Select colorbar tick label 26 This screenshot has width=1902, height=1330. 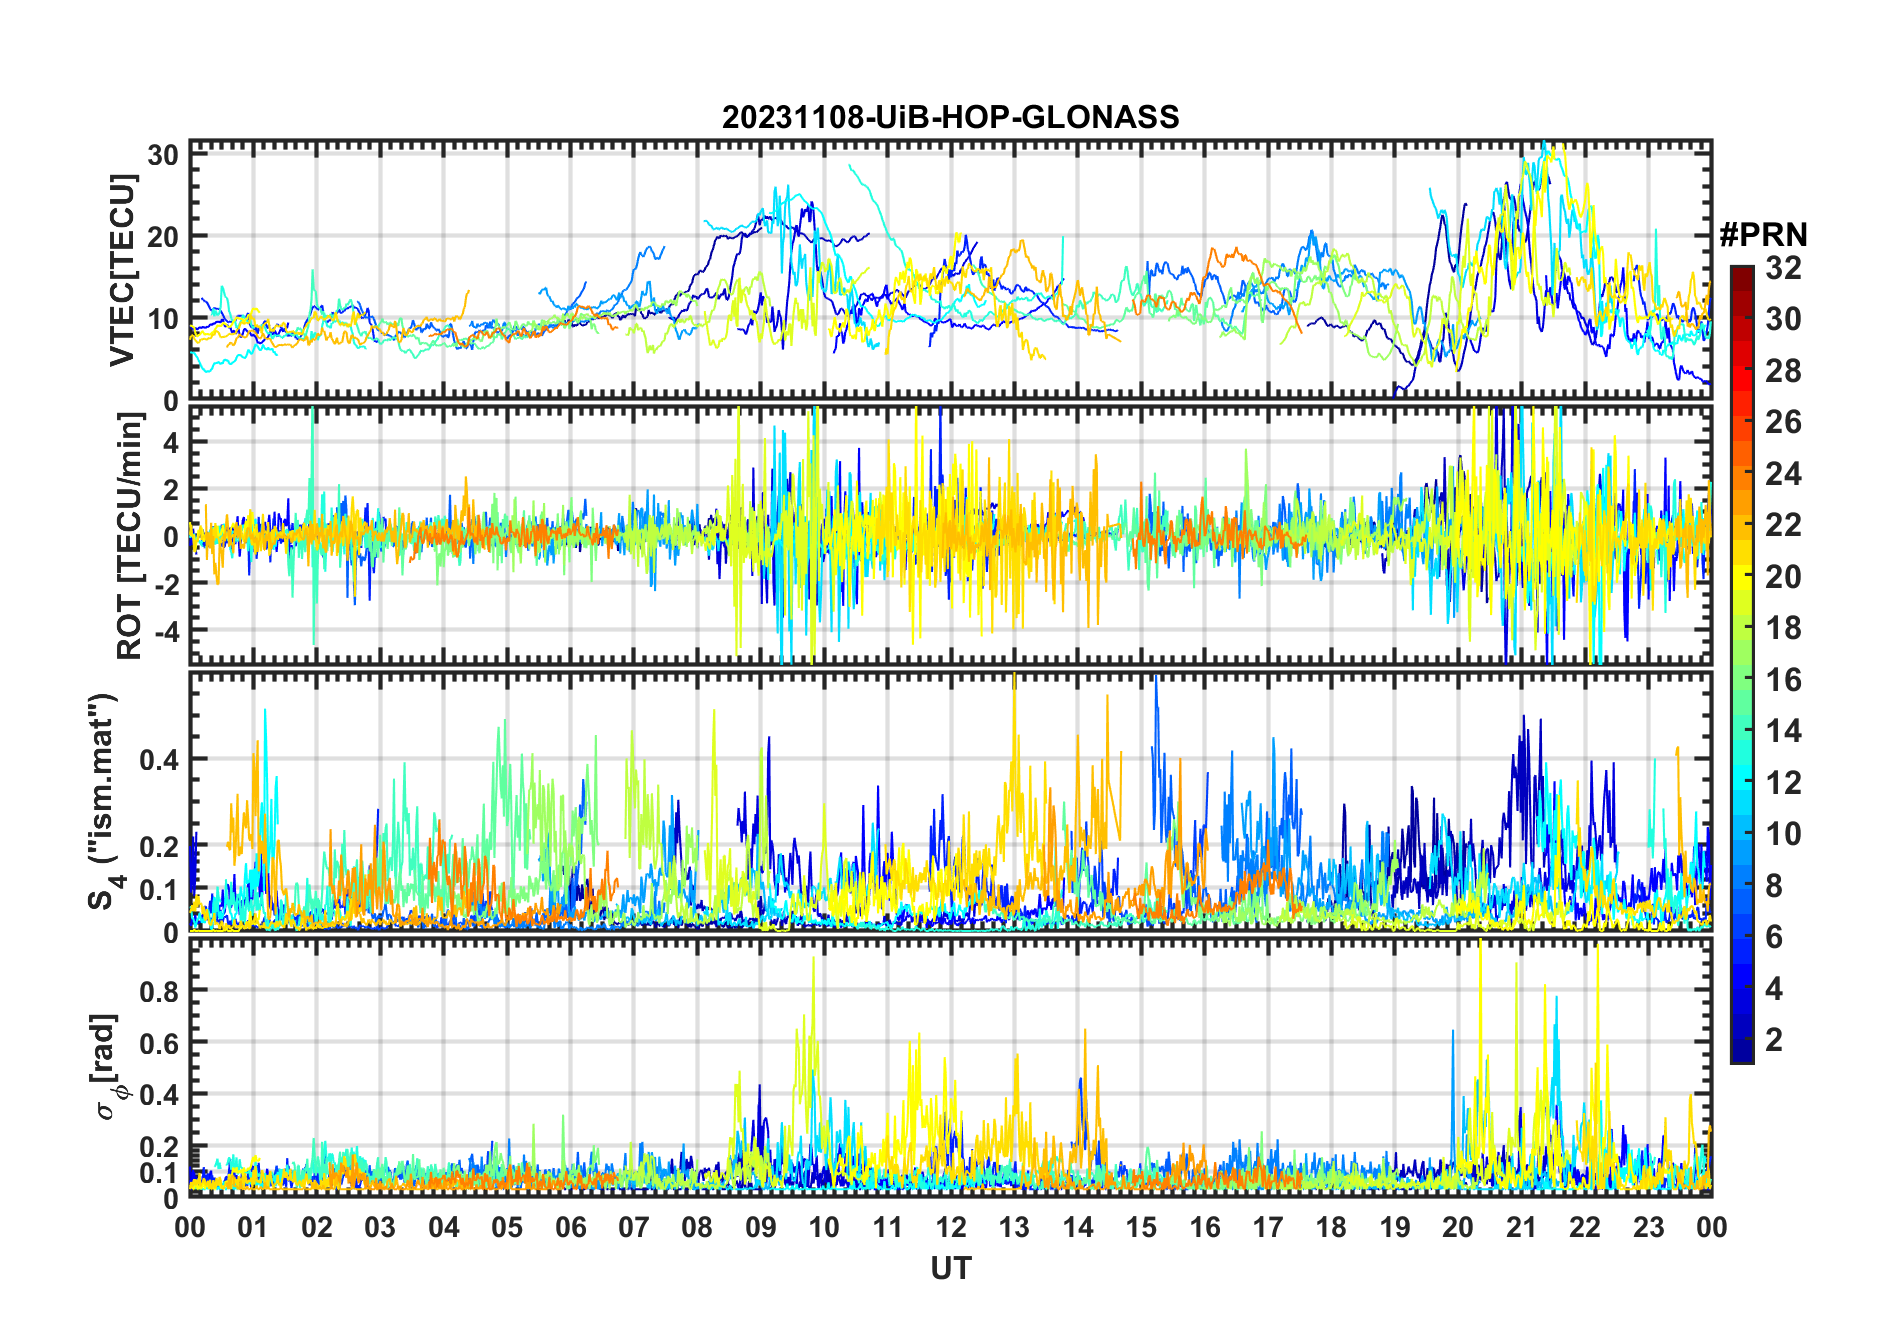1783,422
